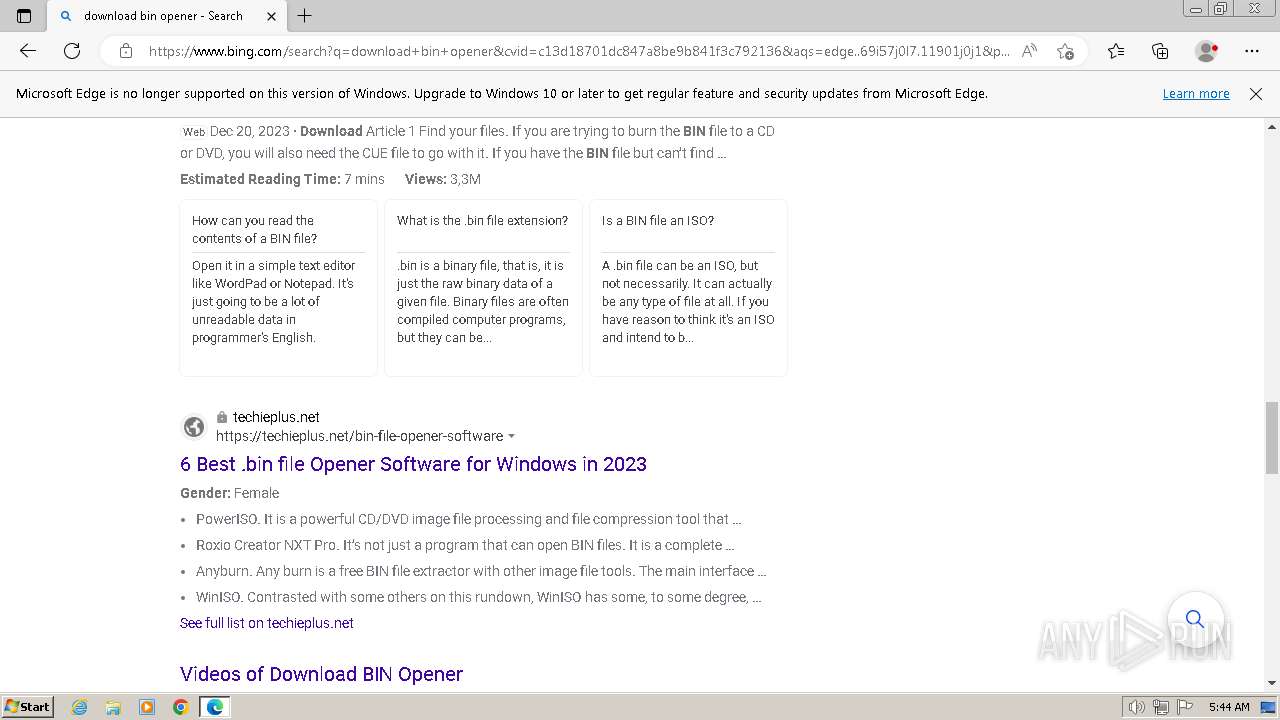
Task: Click the scrollbar up arrow
Action: [1272, 127]
